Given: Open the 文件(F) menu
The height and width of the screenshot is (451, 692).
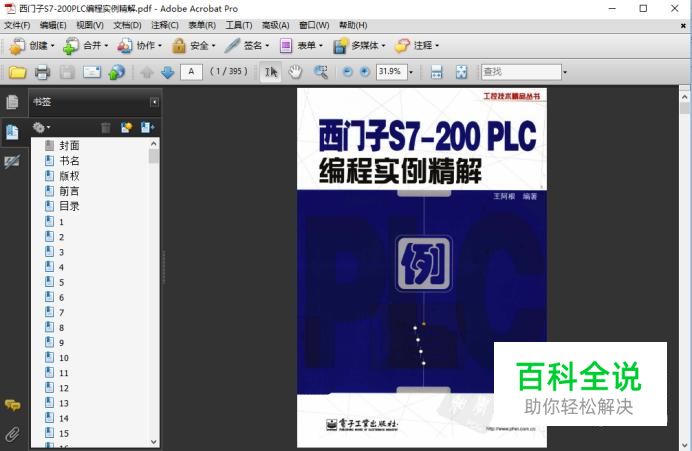Looking at the screenshot, I should pyautogui.click(x=17, y=25).
